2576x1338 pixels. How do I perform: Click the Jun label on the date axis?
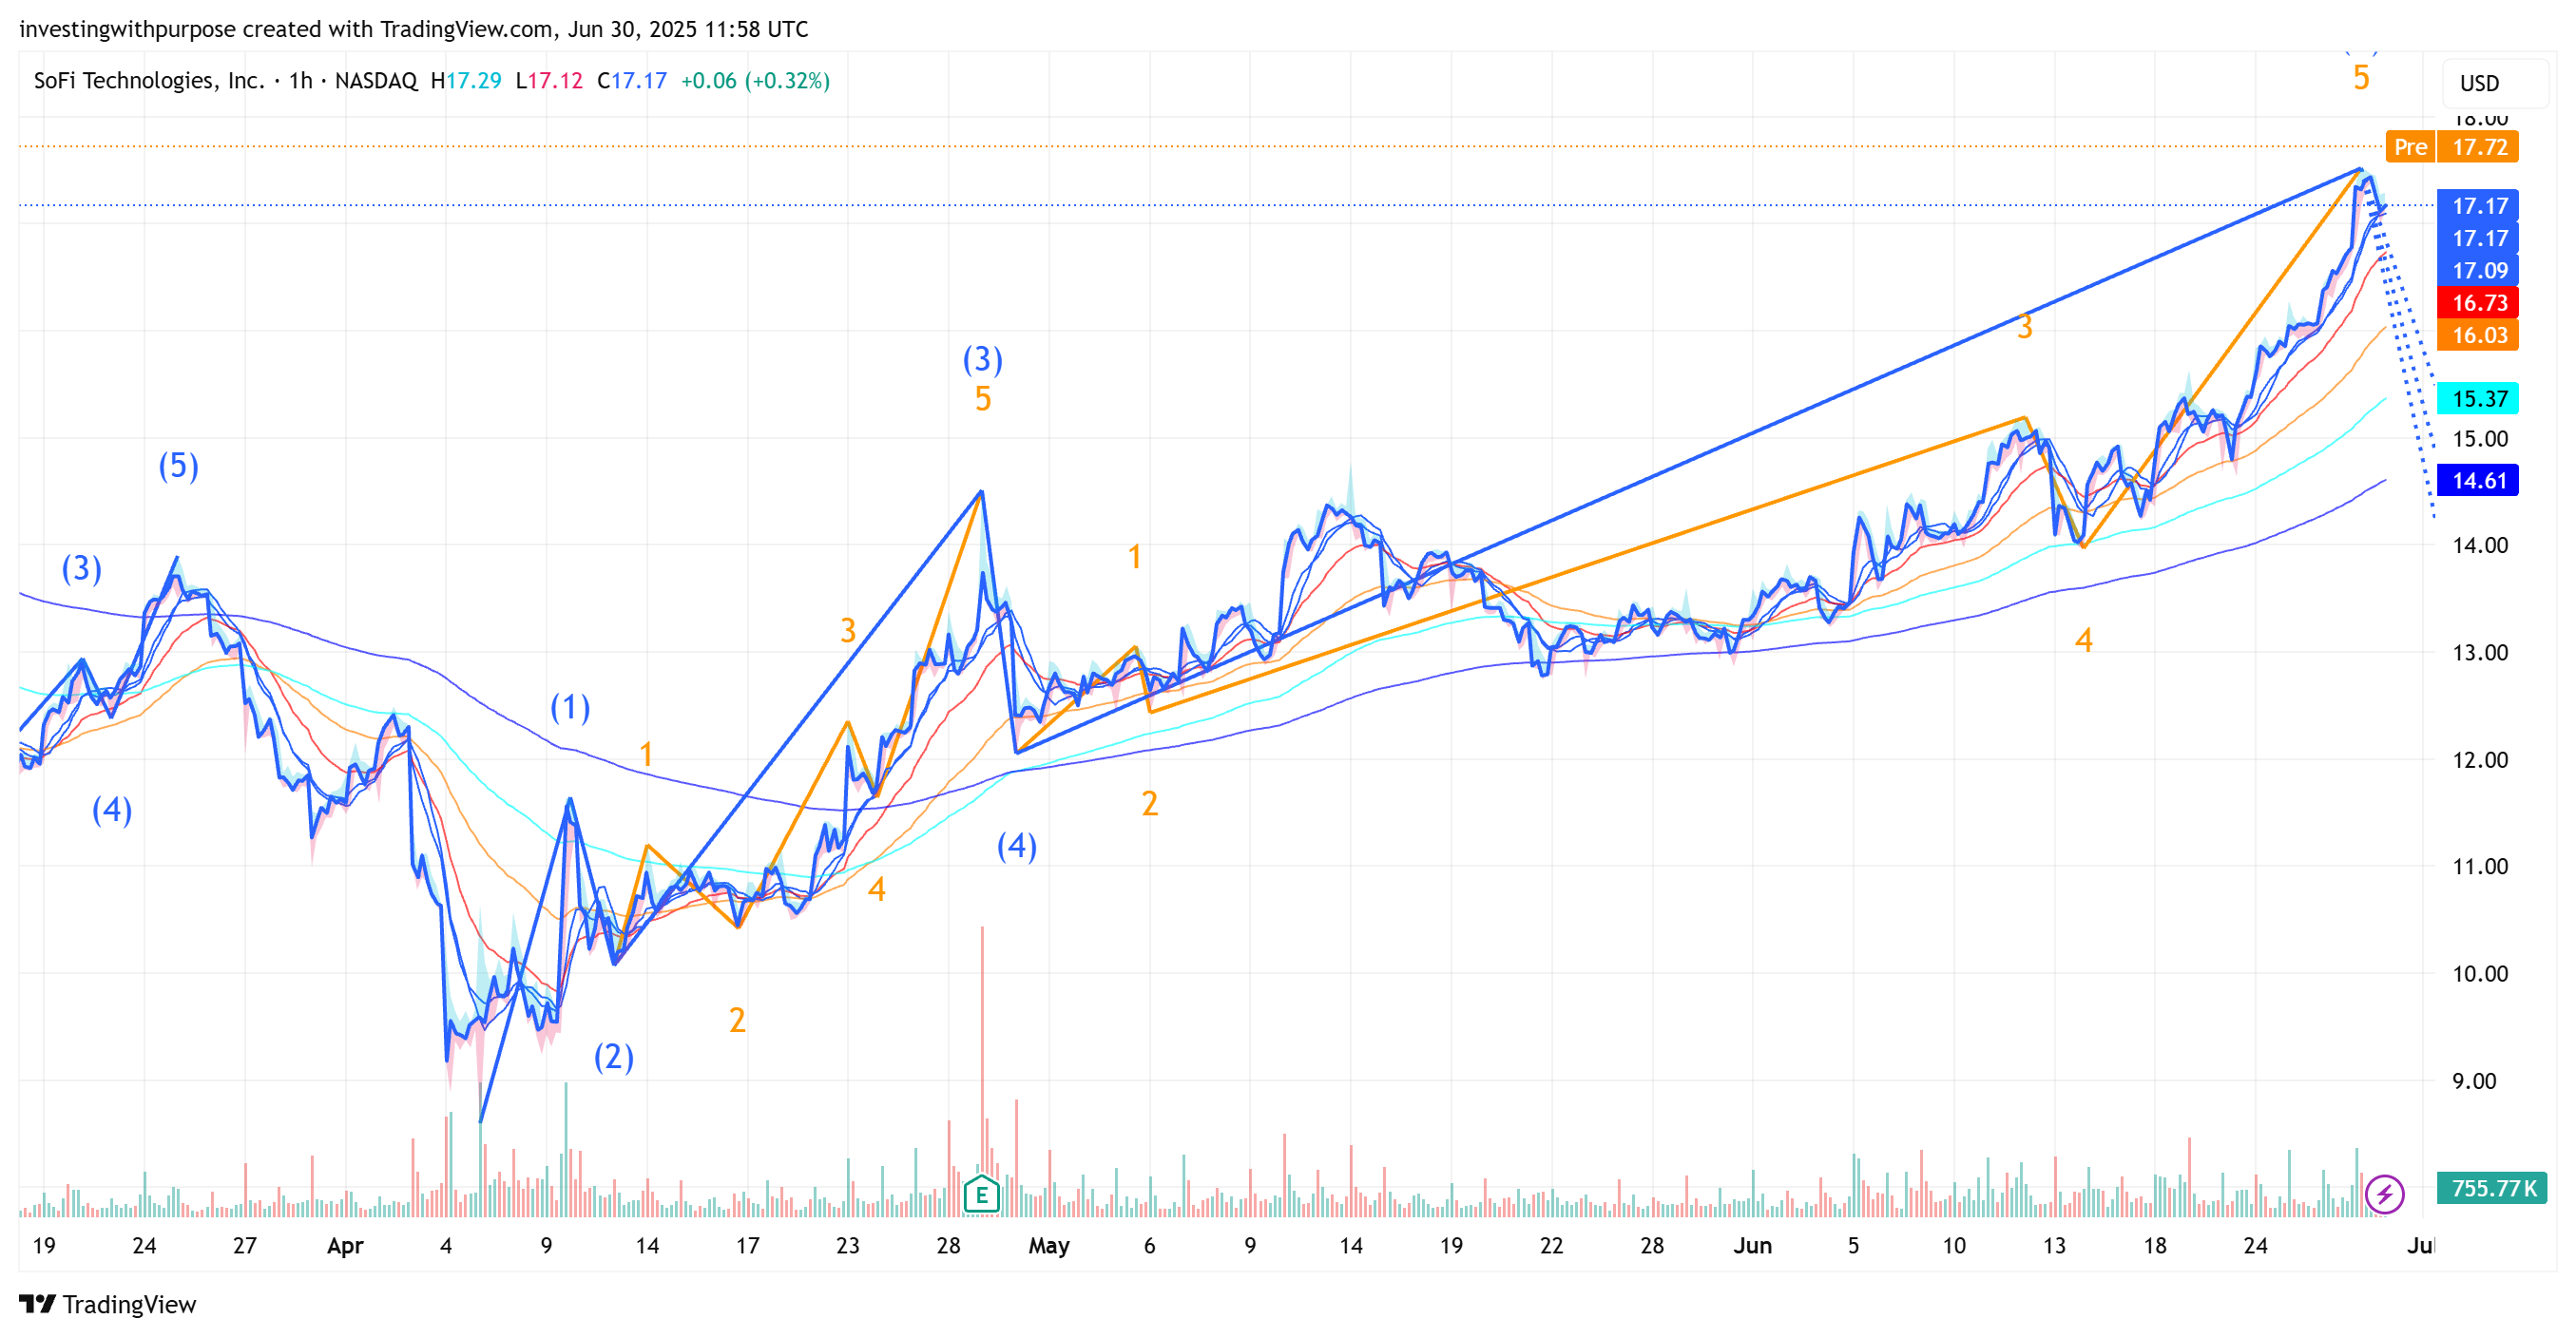(1752, 1246)
